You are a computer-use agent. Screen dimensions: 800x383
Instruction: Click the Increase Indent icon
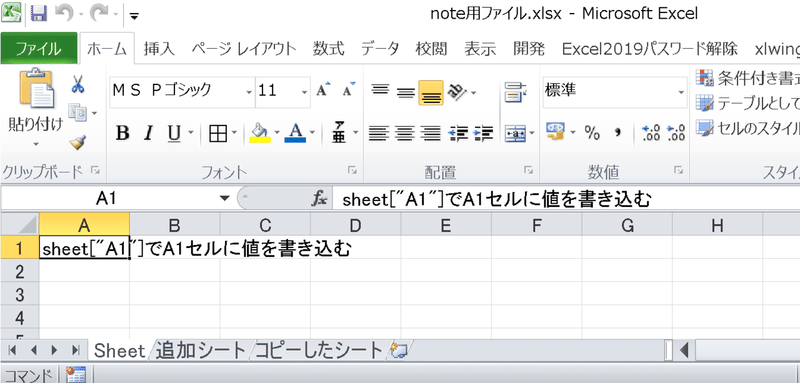pos(484,134)
